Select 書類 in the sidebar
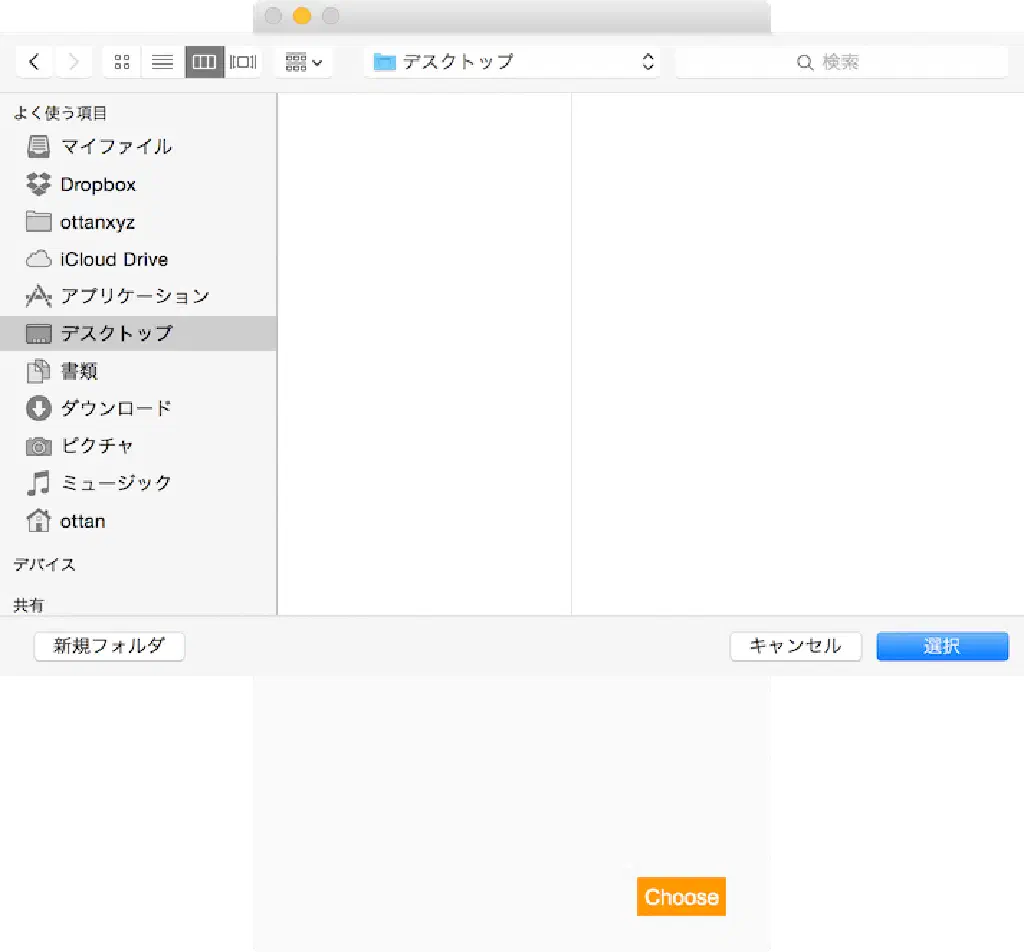The width and height of the screenshot is (1024, 952). tap(79, 371)
